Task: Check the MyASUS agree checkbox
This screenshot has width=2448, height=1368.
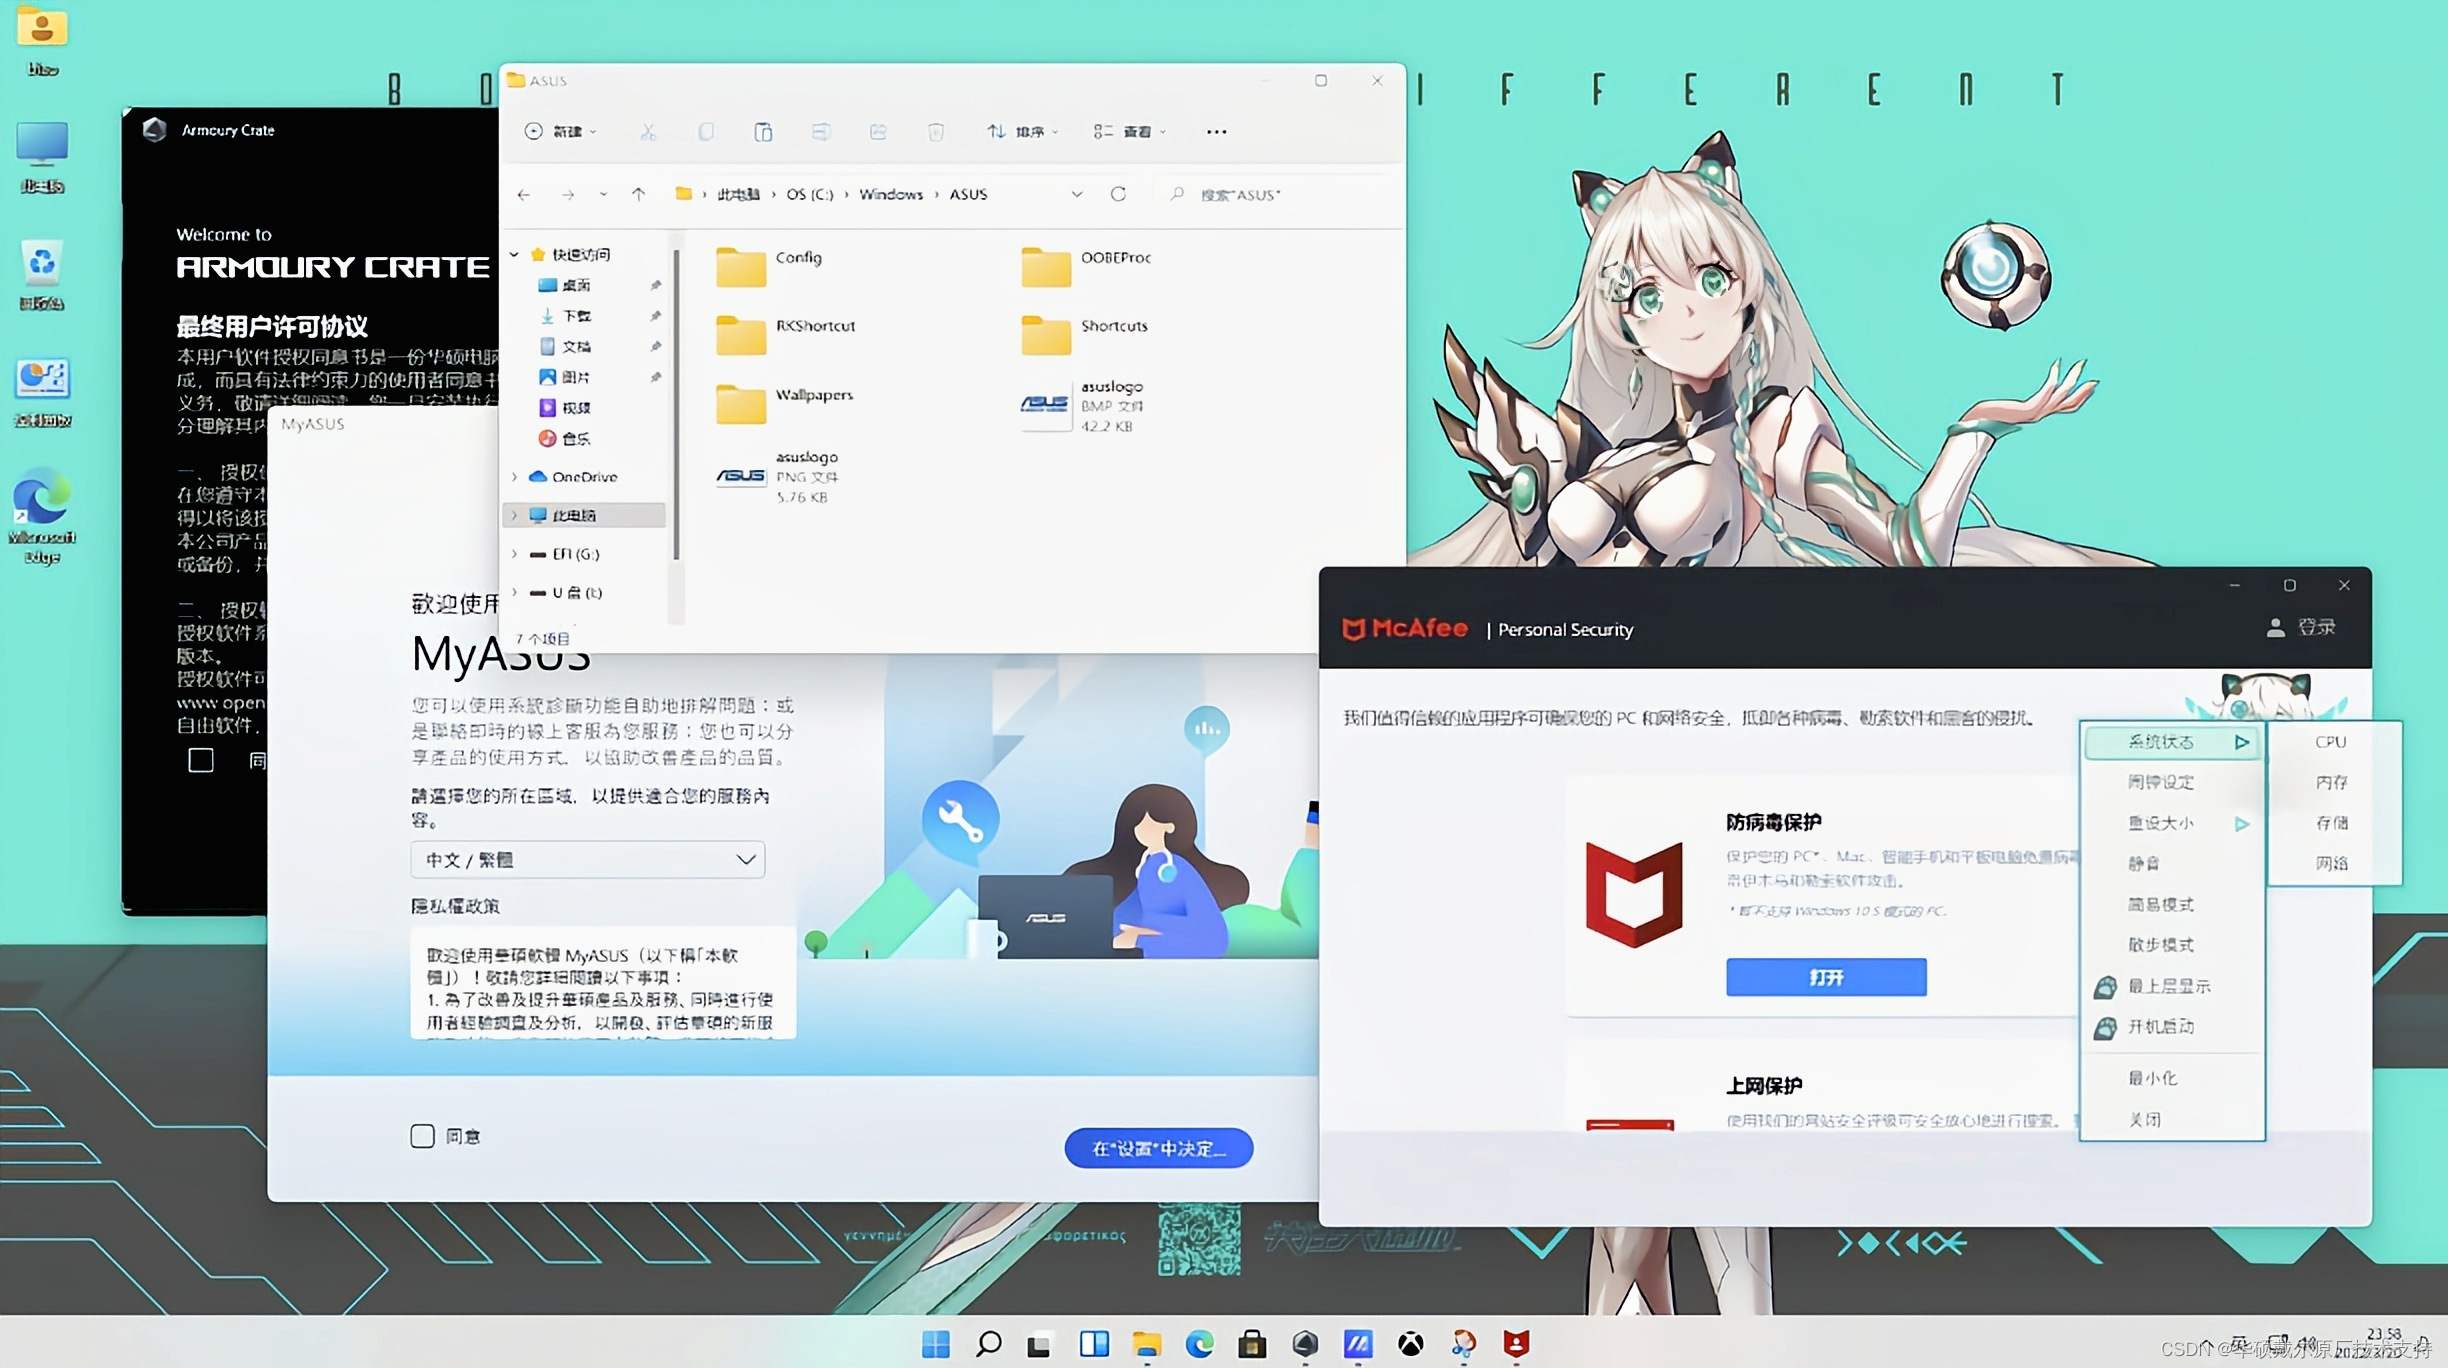Action: point(422,1136)
